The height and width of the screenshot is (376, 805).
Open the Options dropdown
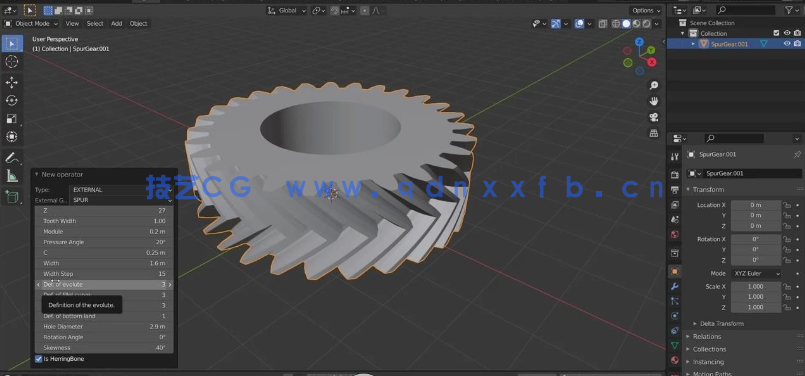[x=645, y=10]
